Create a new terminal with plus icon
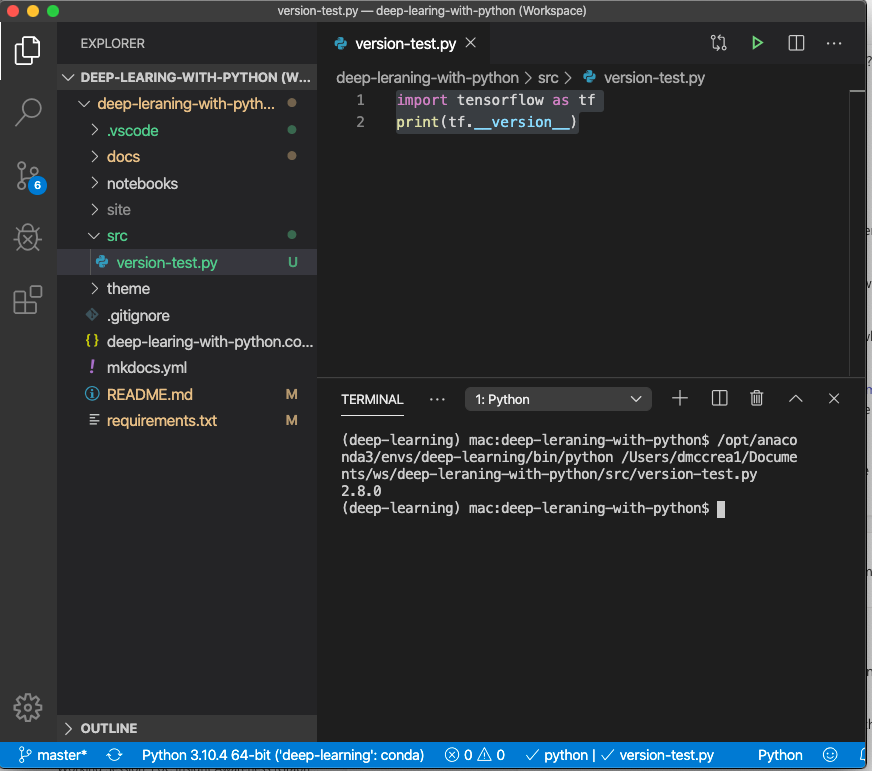 pos(680,398)
